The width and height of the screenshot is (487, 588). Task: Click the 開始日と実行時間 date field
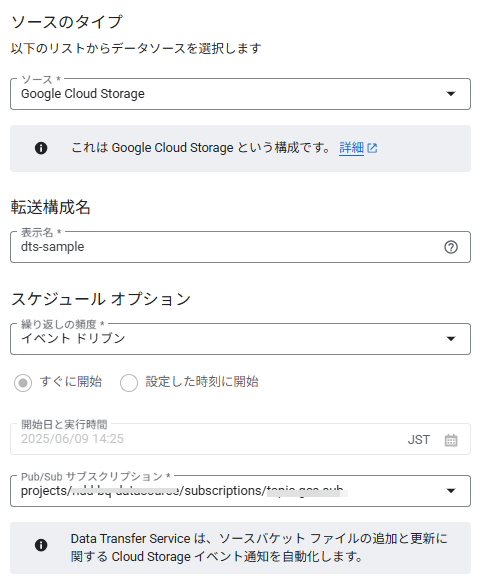click(240, 439)
